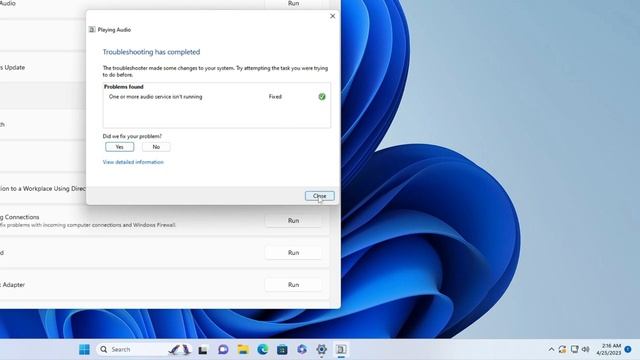This screenshot has height=360, width=640.
Task: Click the "Fixed" status text
Action: (x=275, y=97)
